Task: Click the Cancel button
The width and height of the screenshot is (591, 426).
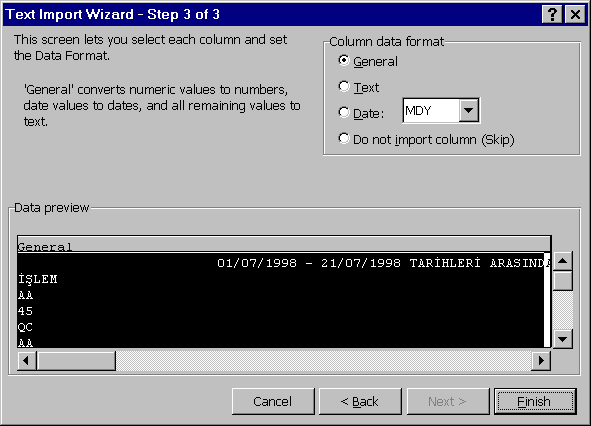Action: 273,401
